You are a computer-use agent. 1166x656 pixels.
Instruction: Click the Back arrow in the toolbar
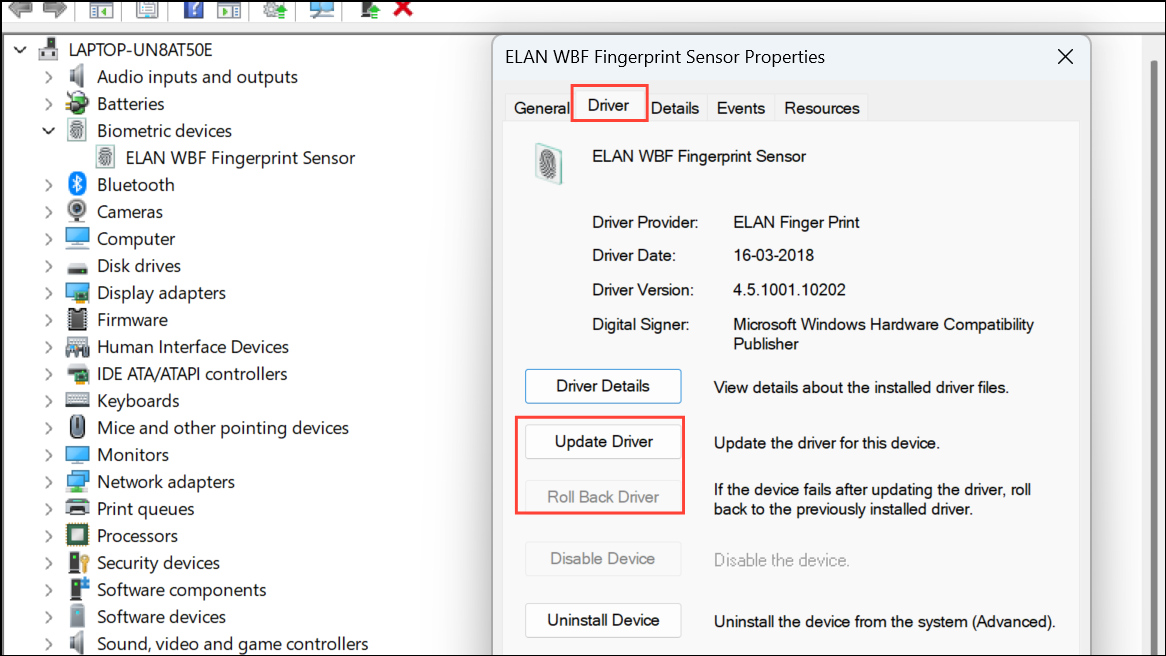21,9
